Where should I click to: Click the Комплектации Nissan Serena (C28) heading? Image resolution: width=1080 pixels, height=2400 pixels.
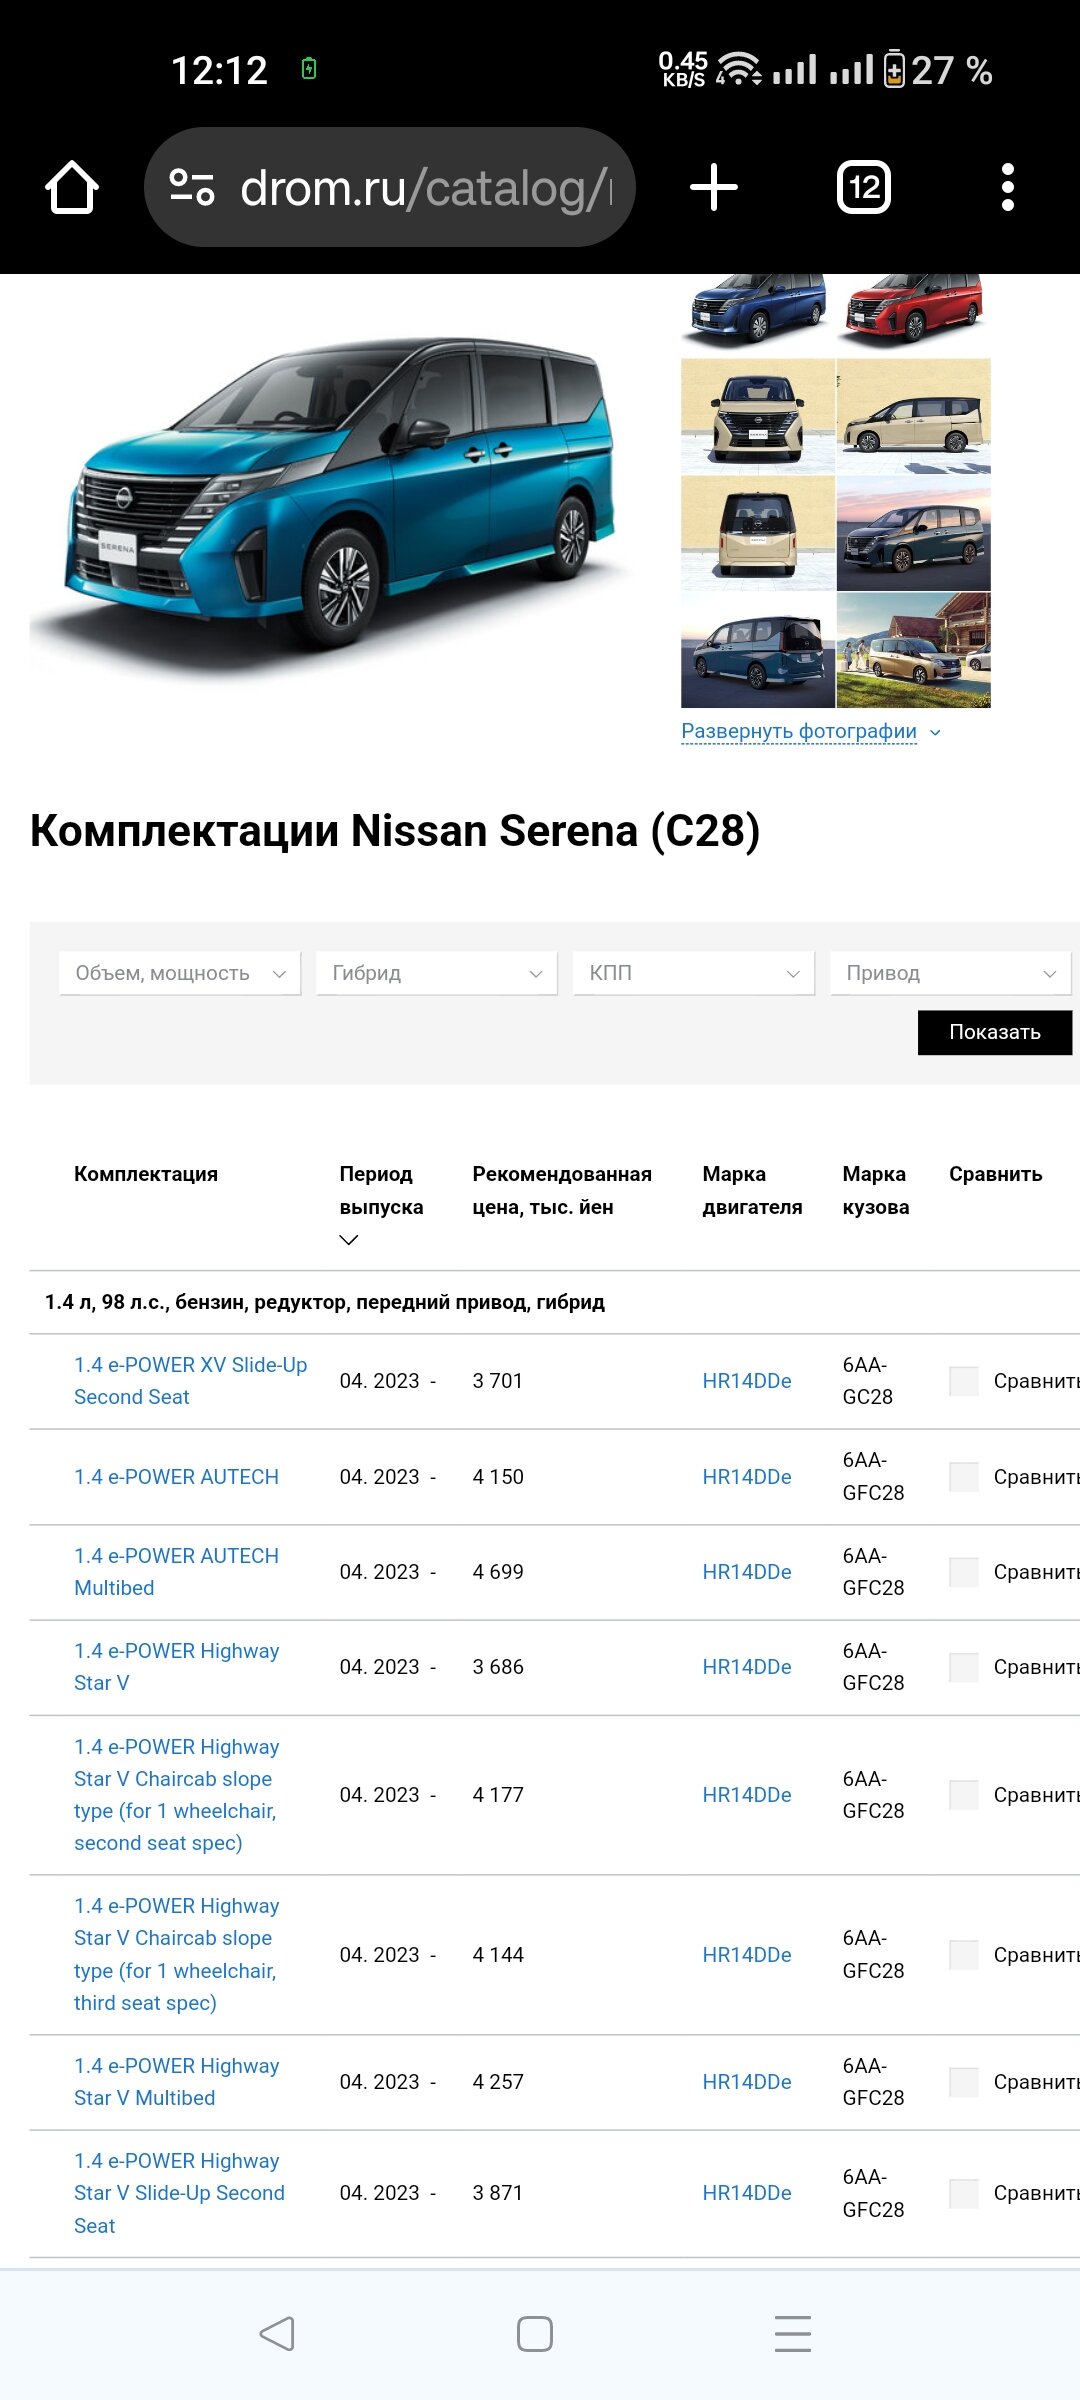395,831
